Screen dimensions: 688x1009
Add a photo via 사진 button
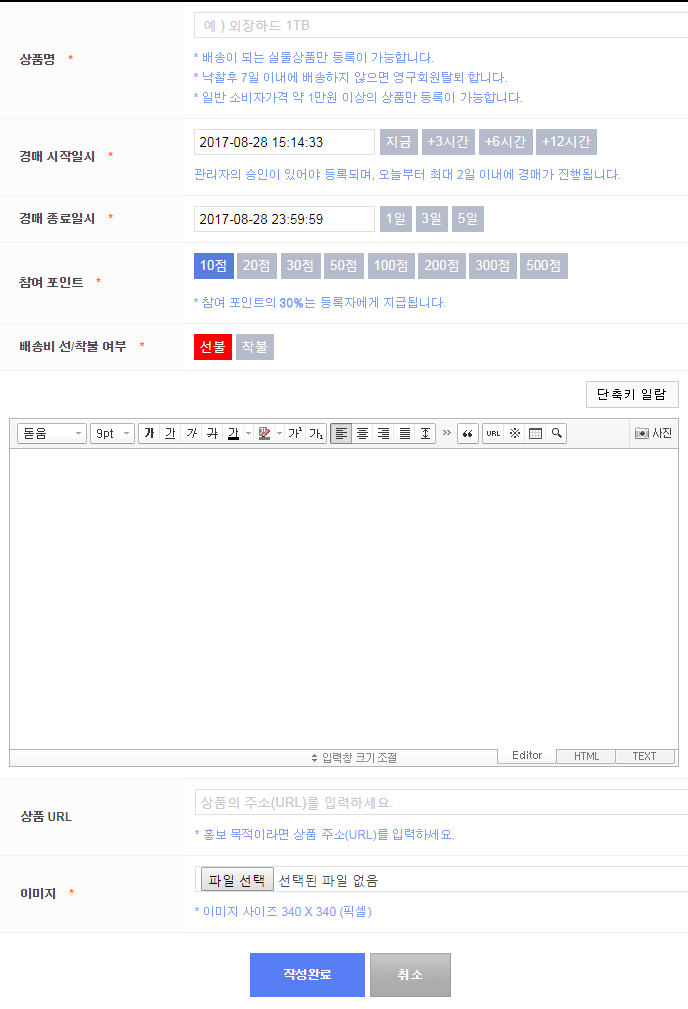coord(653,434)
